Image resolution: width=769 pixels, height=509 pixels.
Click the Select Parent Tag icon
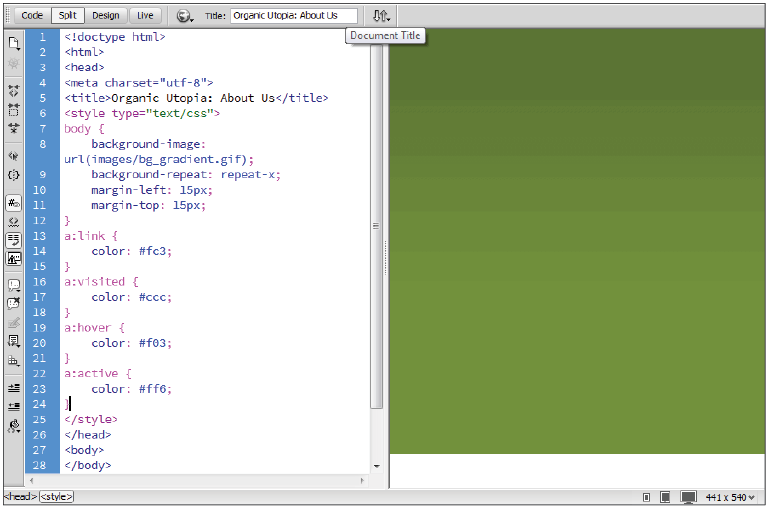(14, 156)
